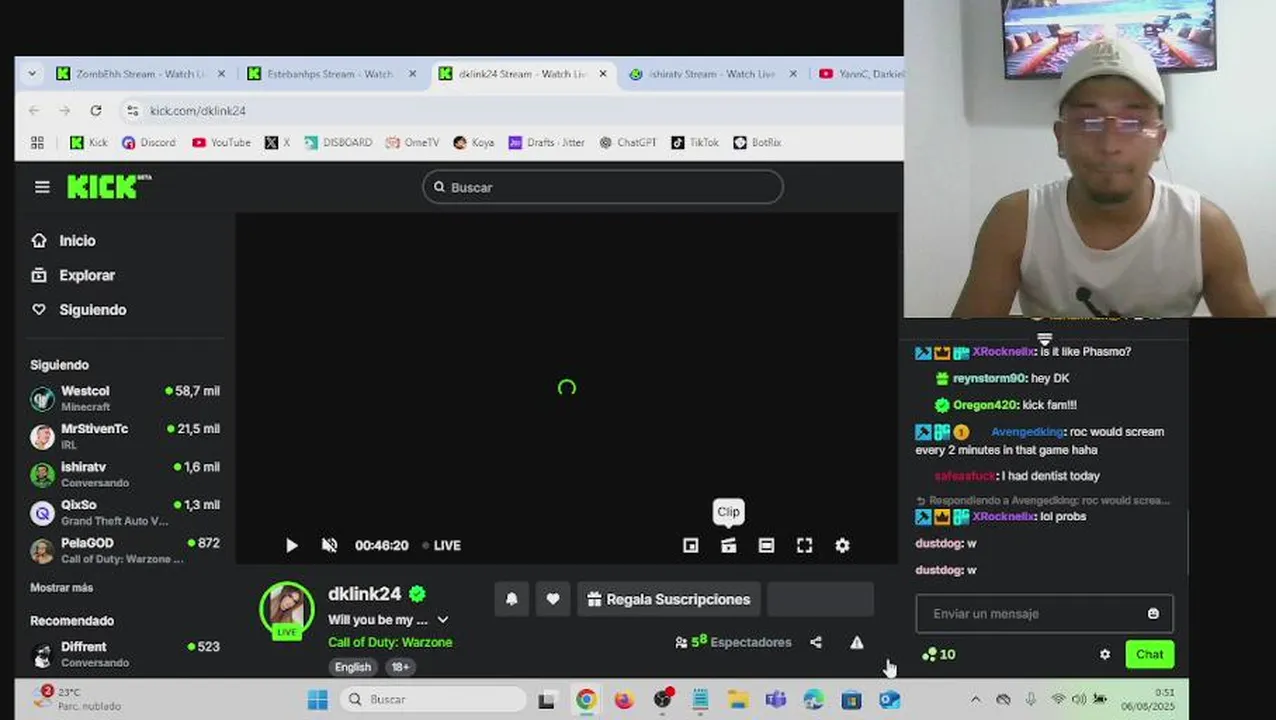
Task: Open chat settings gear icon
Action: click(x=1105, y=654)
